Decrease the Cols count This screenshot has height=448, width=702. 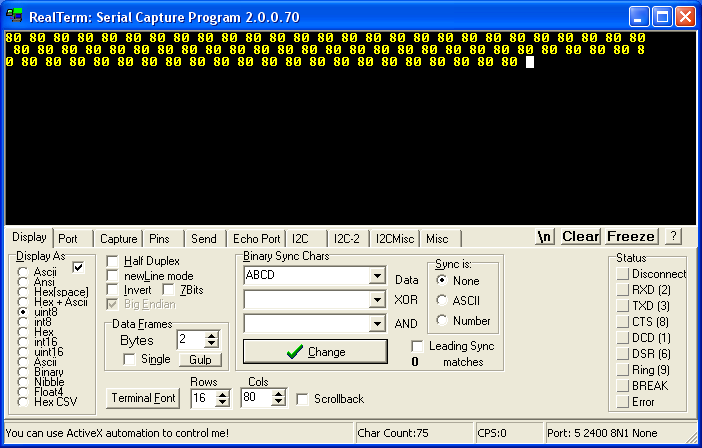pyautogui.click(x=278, y=401)
